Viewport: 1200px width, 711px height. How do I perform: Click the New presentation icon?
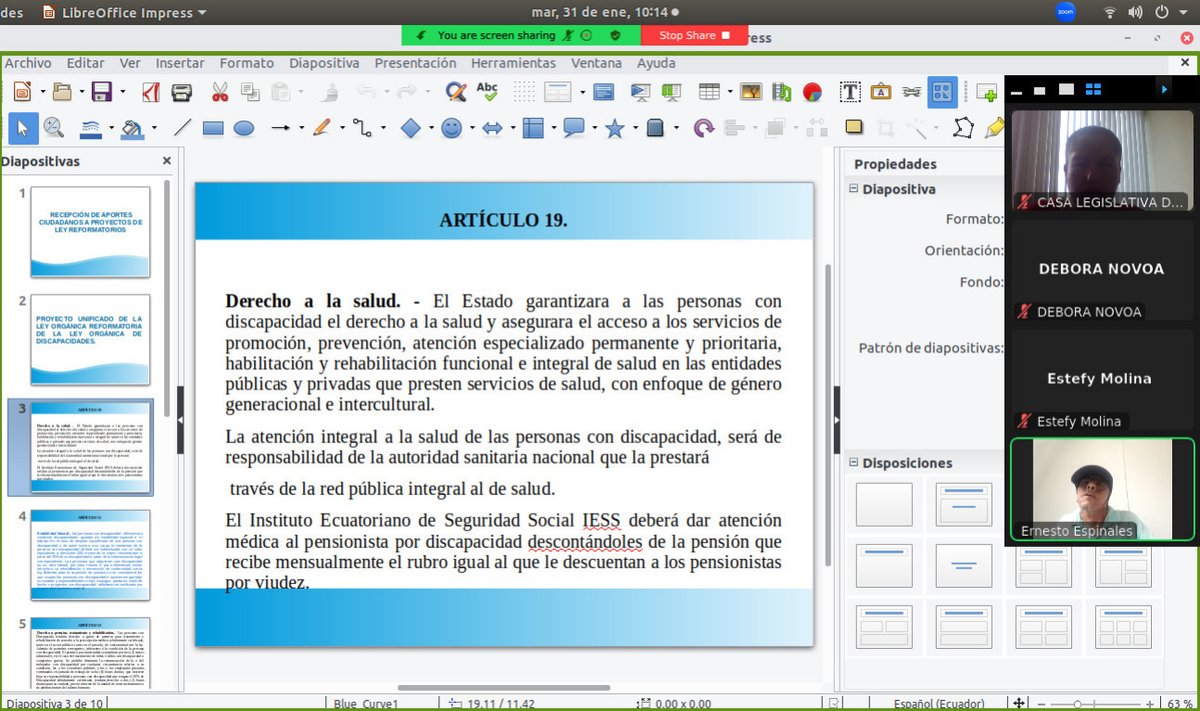point(21,92)
